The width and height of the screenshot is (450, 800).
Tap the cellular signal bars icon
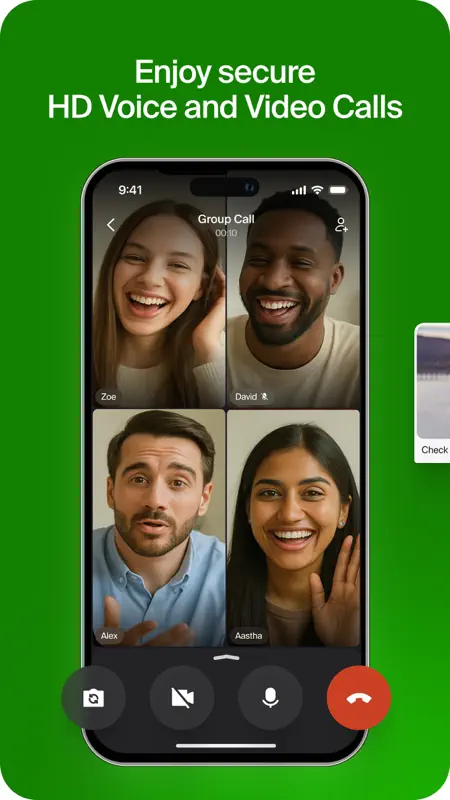[x=299, y=190]
